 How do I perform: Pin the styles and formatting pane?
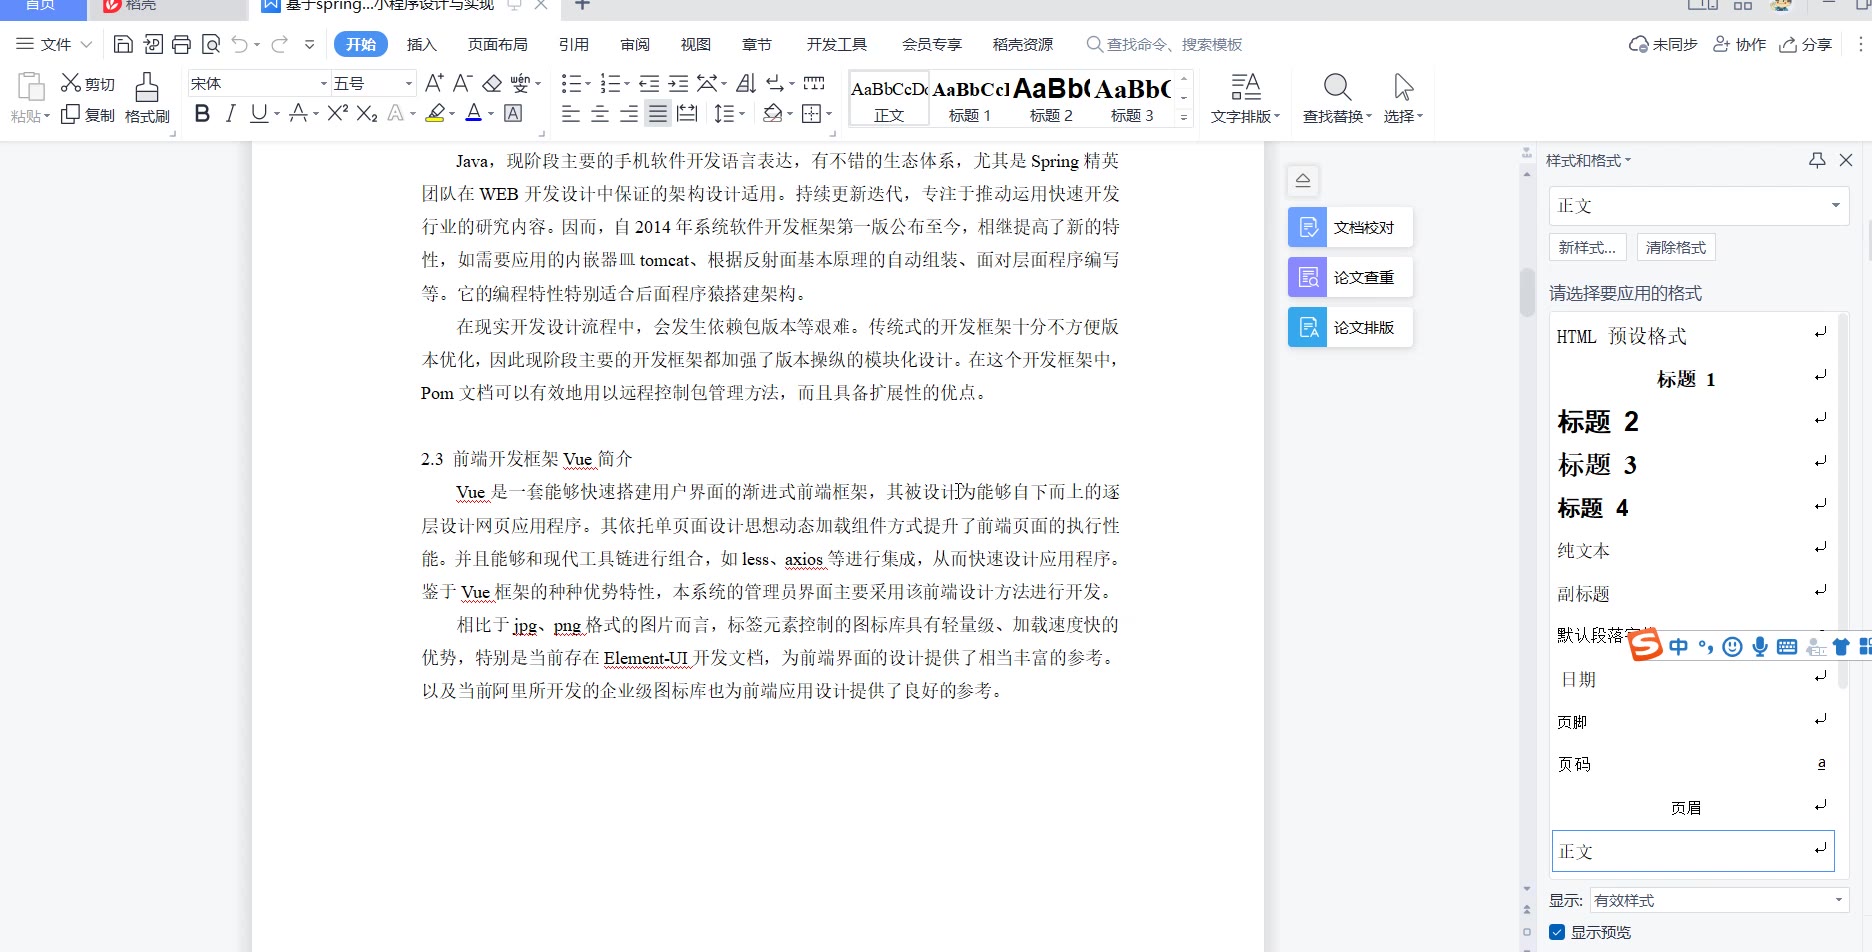coord(1817,160)
